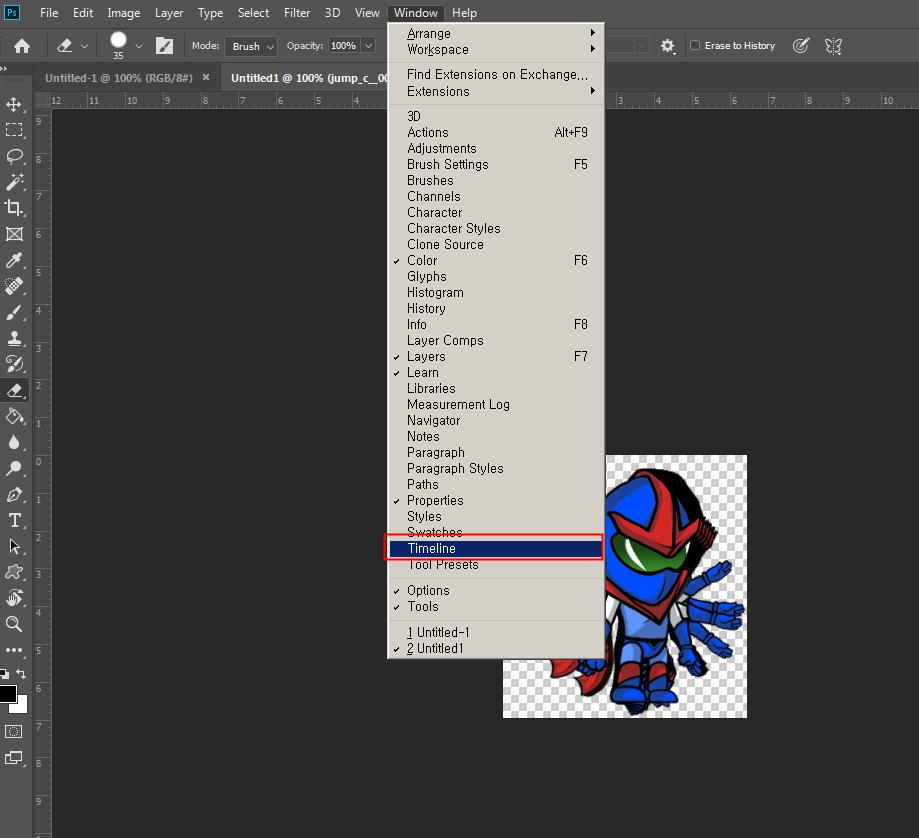Open the Opacity slider dropdown arrow
Viewport: 919px width, 838px height.
(x=368, y=46)
